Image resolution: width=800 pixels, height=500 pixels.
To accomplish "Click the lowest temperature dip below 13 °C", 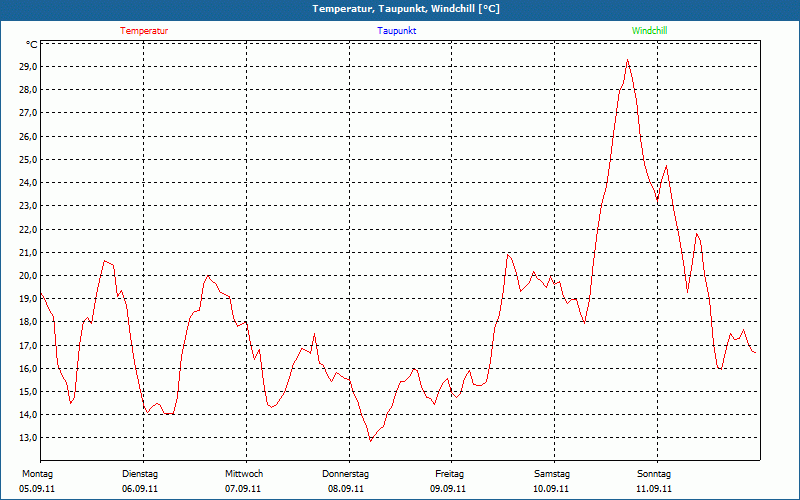I will 371,441.
